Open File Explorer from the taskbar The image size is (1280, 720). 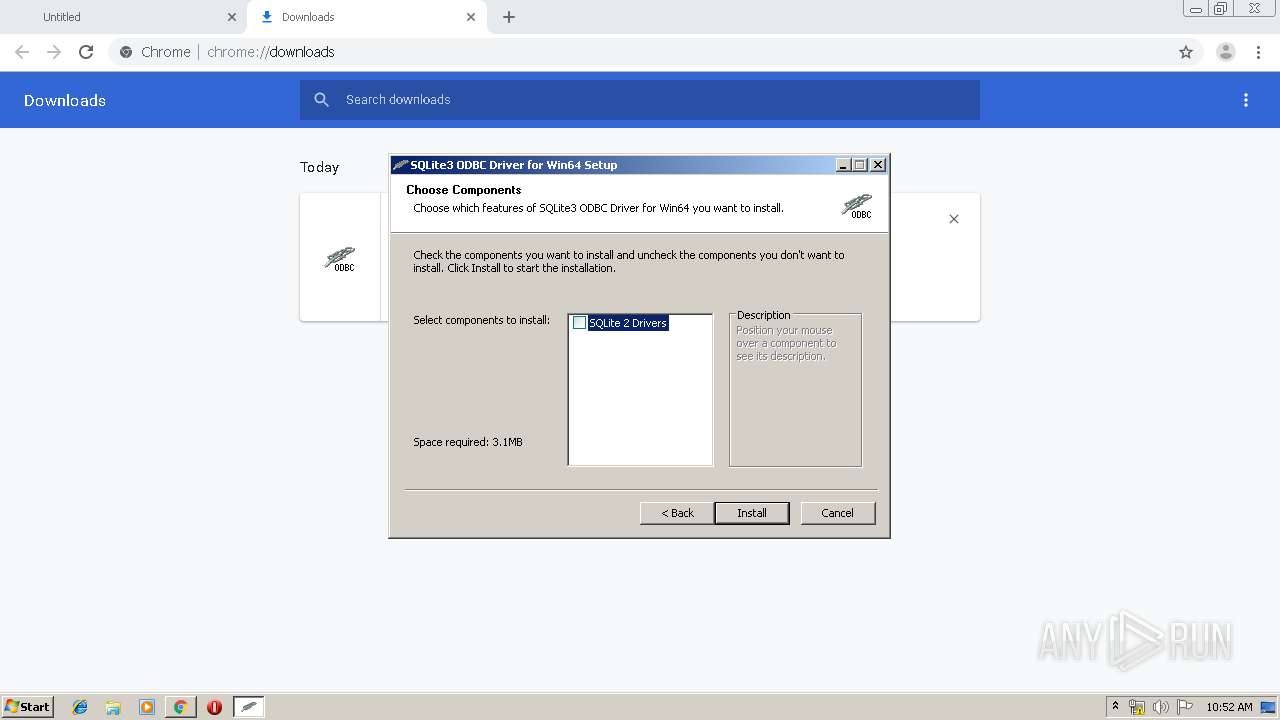pos(113,707)
